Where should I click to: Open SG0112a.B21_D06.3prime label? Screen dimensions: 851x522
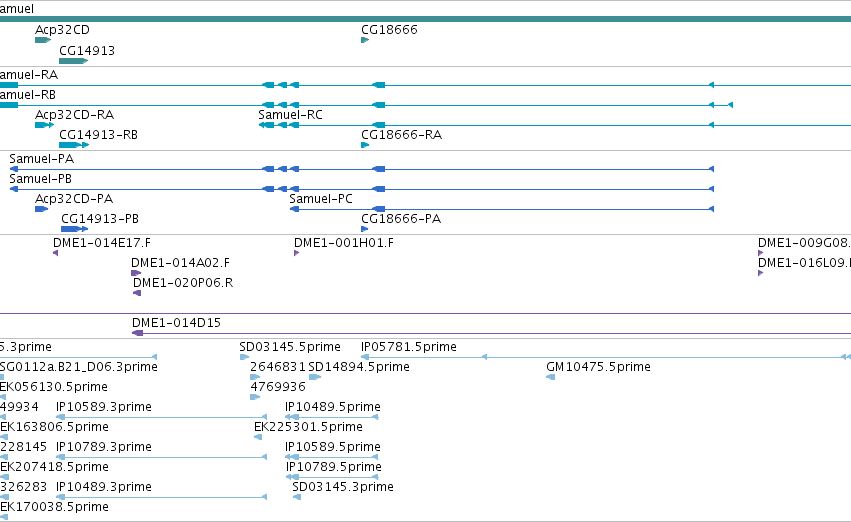point(79,367)
